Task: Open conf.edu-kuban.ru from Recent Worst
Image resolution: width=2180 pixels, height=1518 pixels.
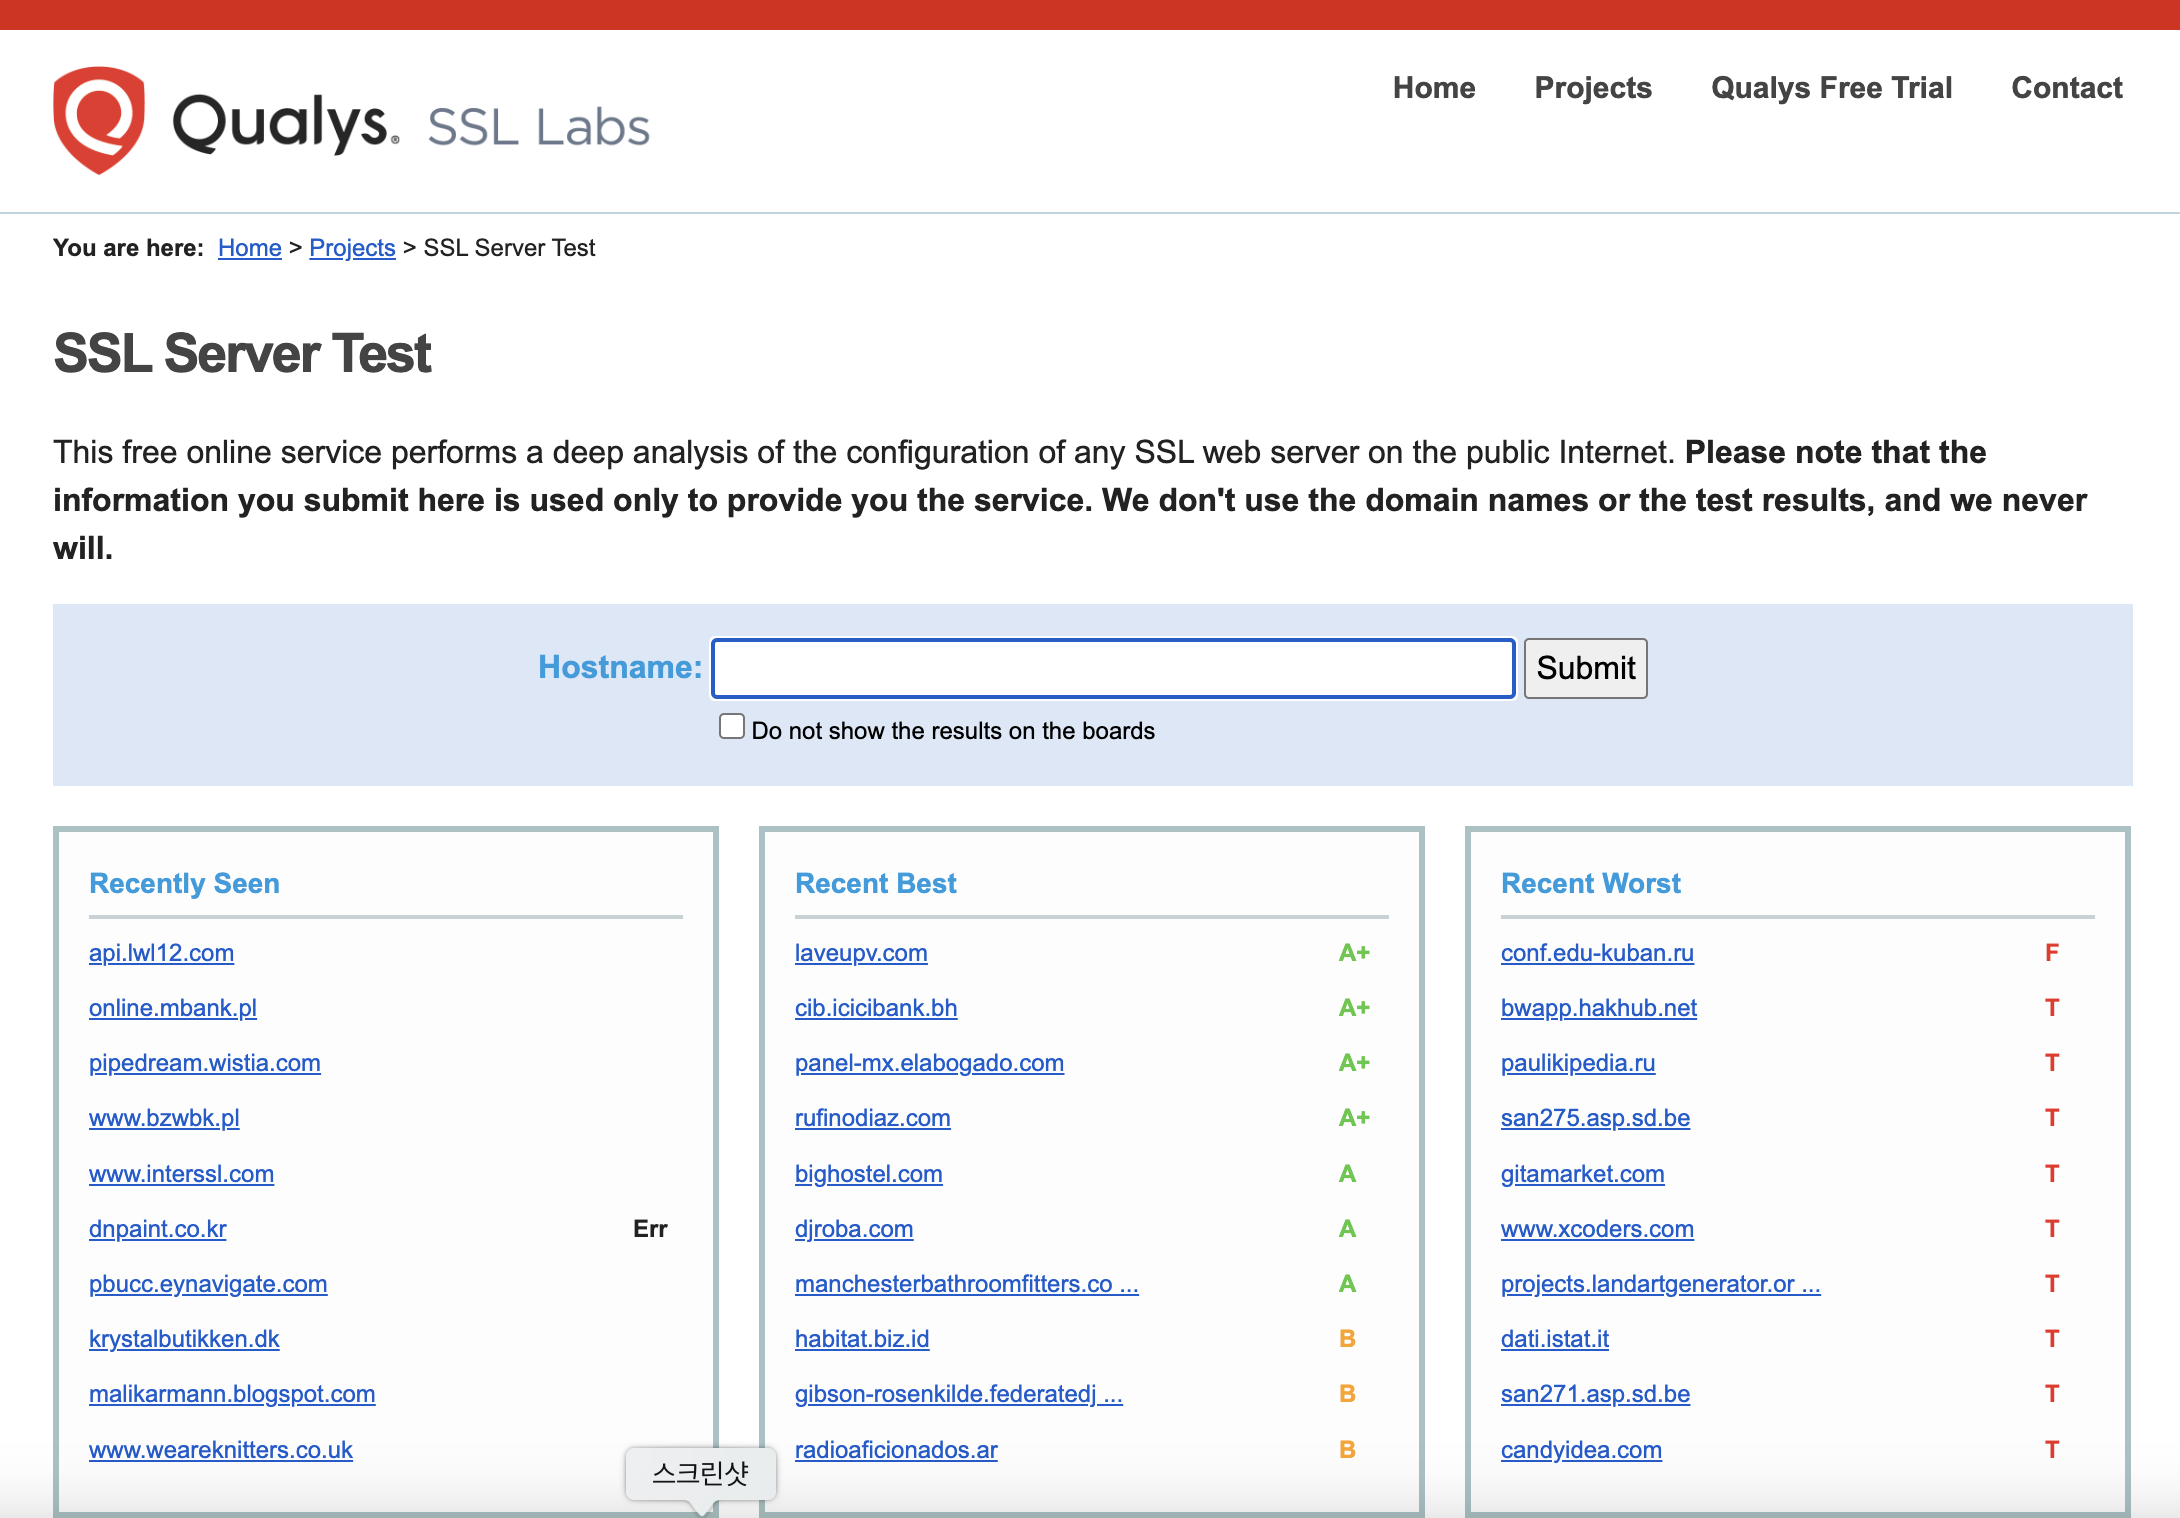Action: (1597, 953)
